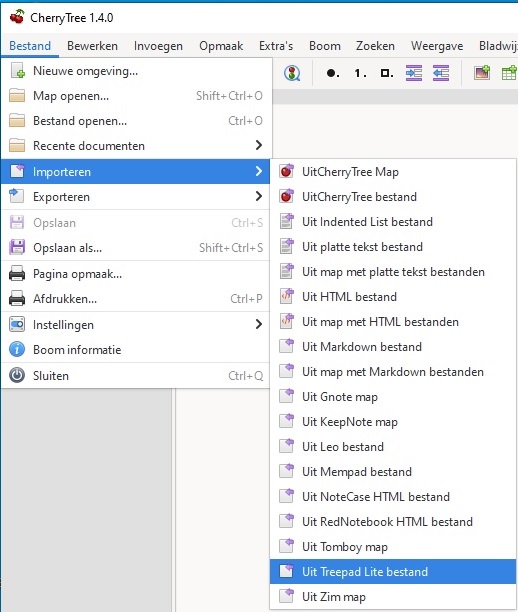
Task: Click the decrease indent toolbar icon
Action: pos(441,73)
